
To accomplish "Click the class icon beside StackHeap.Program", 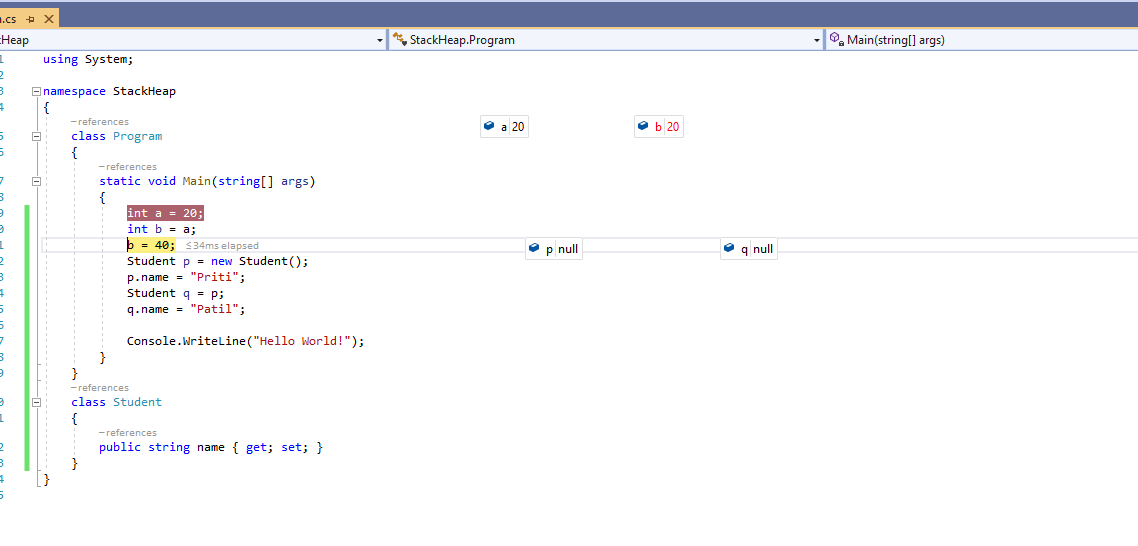I will 398,39.
